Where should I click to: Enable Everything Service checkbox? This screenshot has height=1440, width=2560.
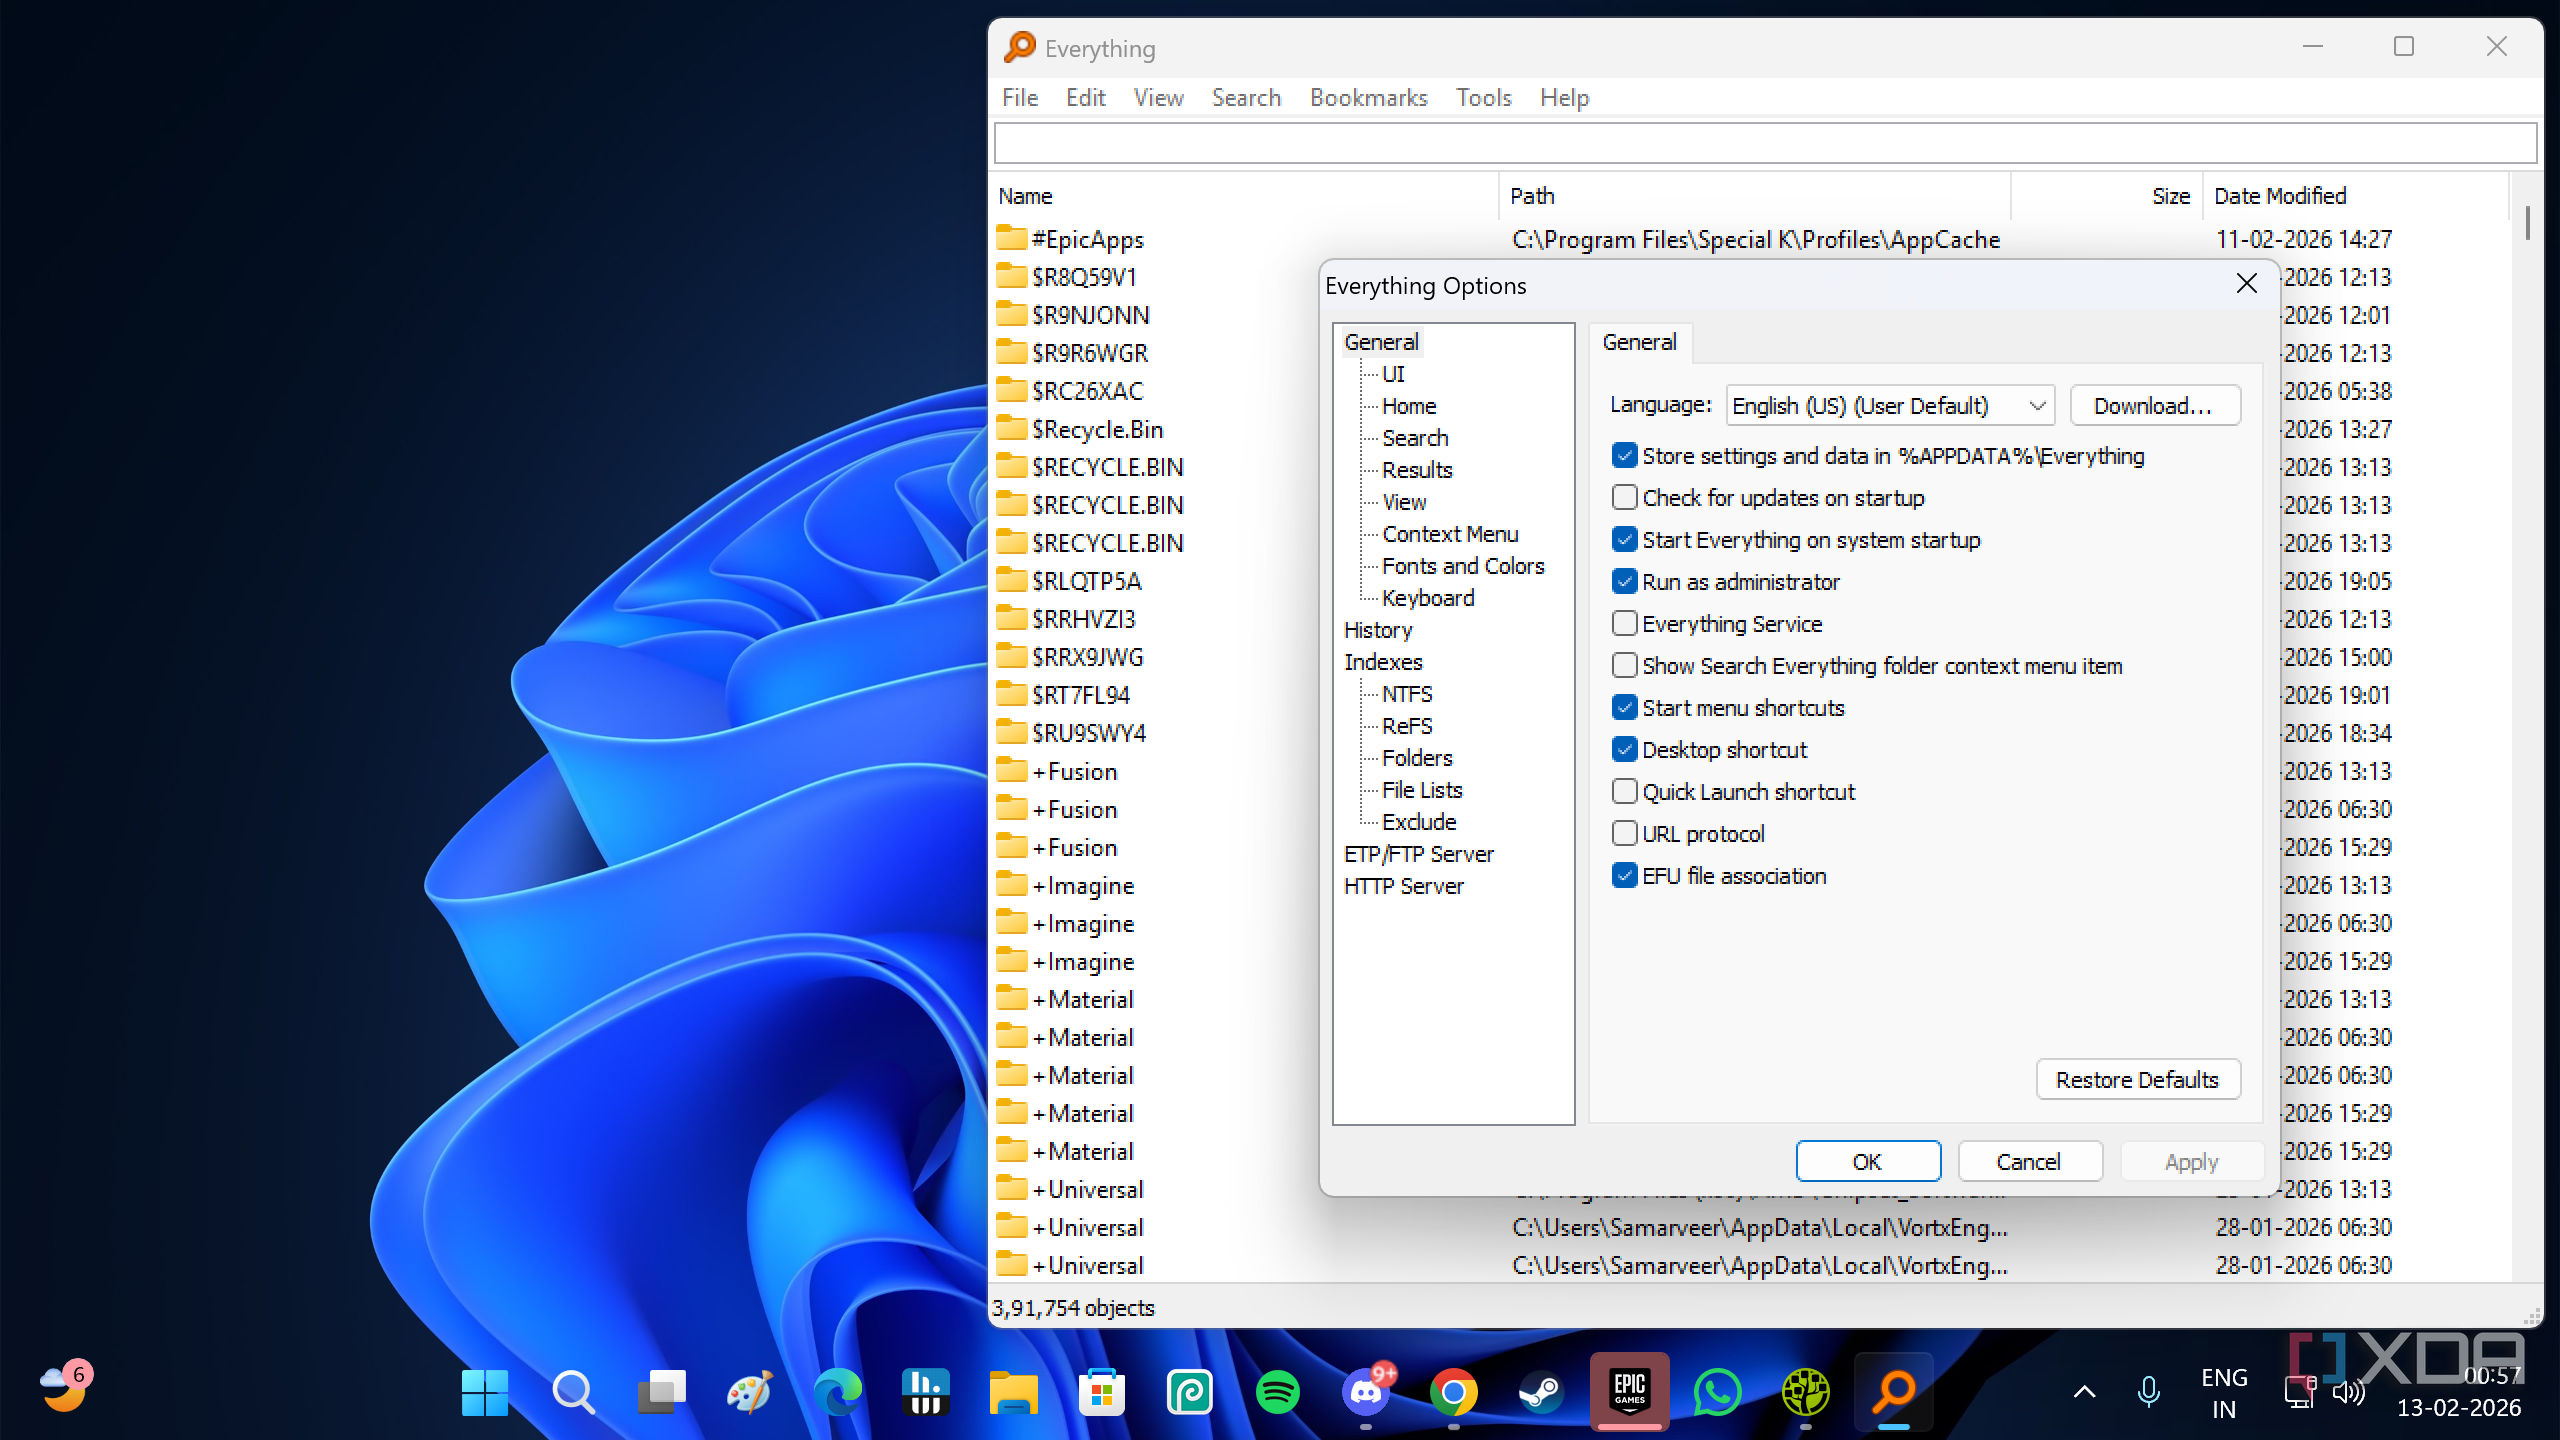point(1625,623)
